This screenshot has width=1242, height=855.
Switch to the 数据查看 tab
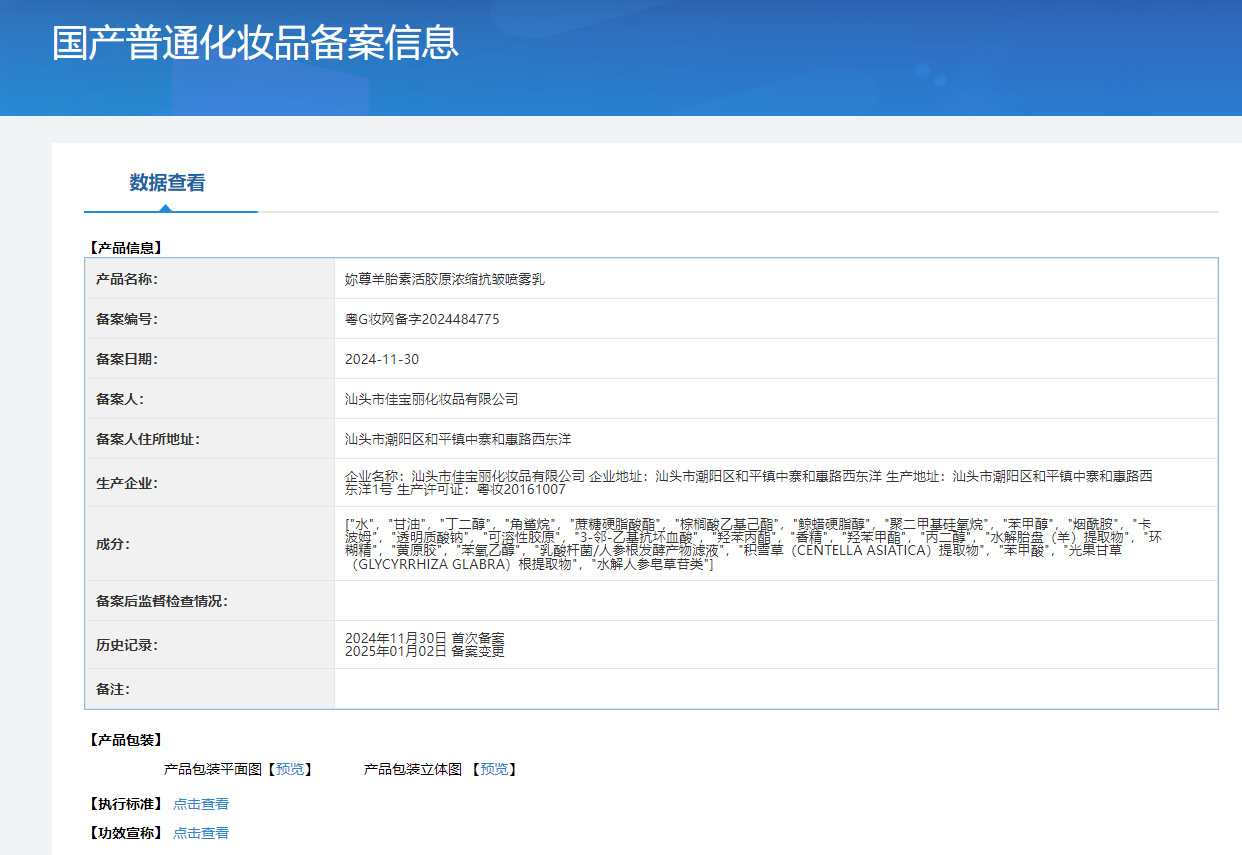click(167, 183)
